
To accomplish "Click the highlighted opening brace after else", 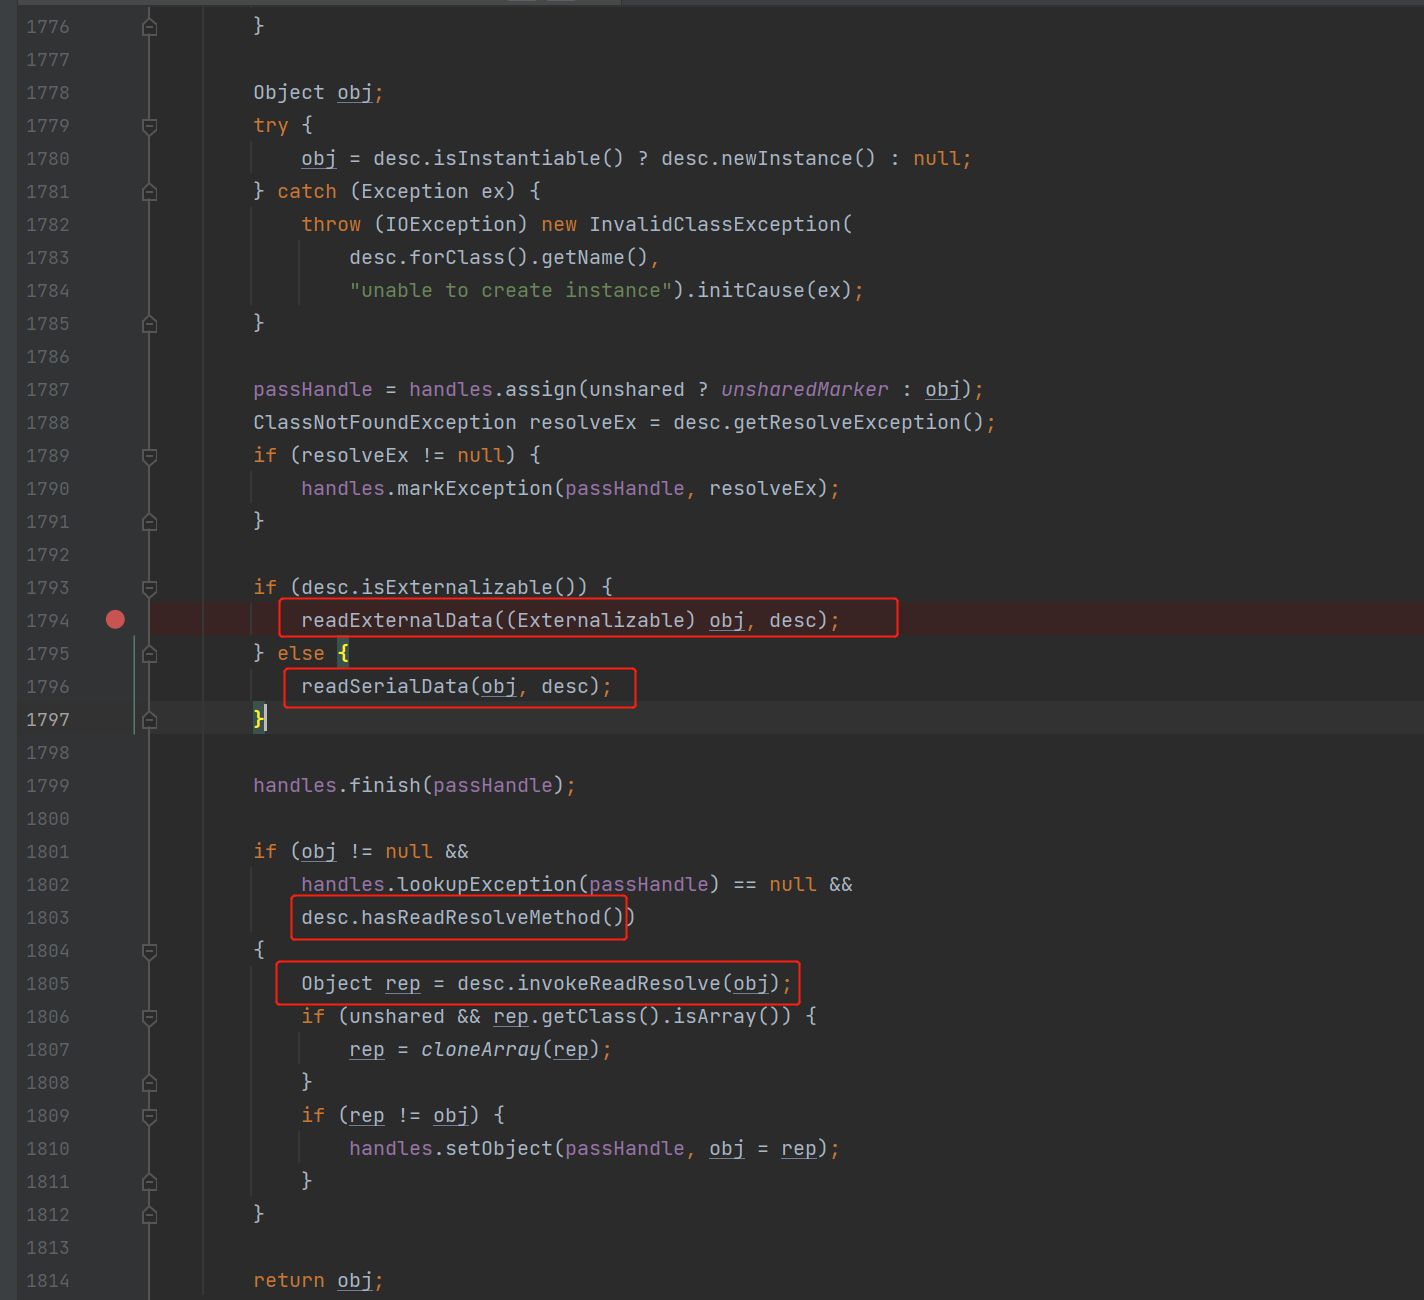I will [343, 653].
